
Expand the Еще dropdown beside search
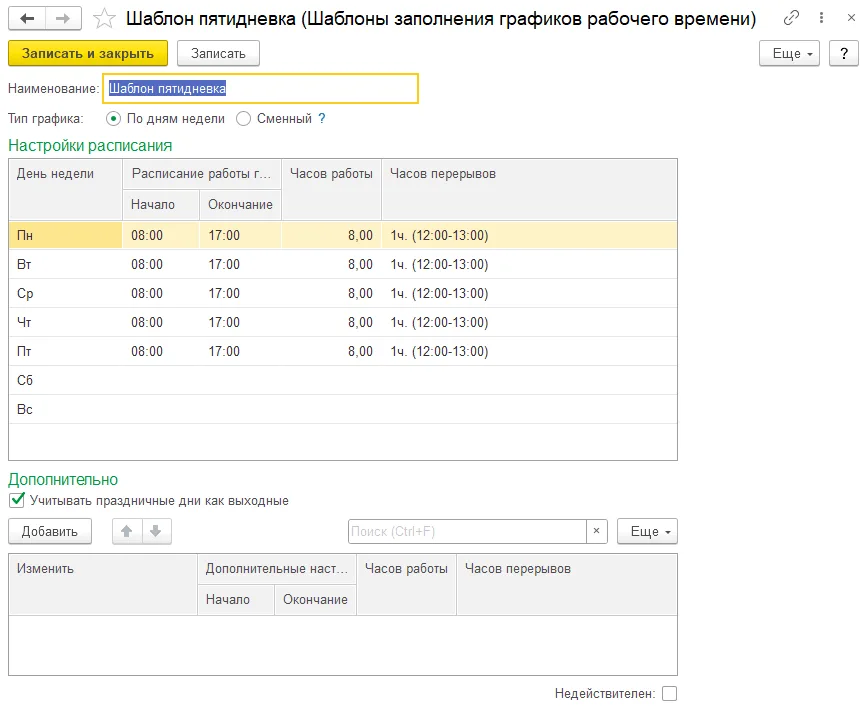click(647, 532)
